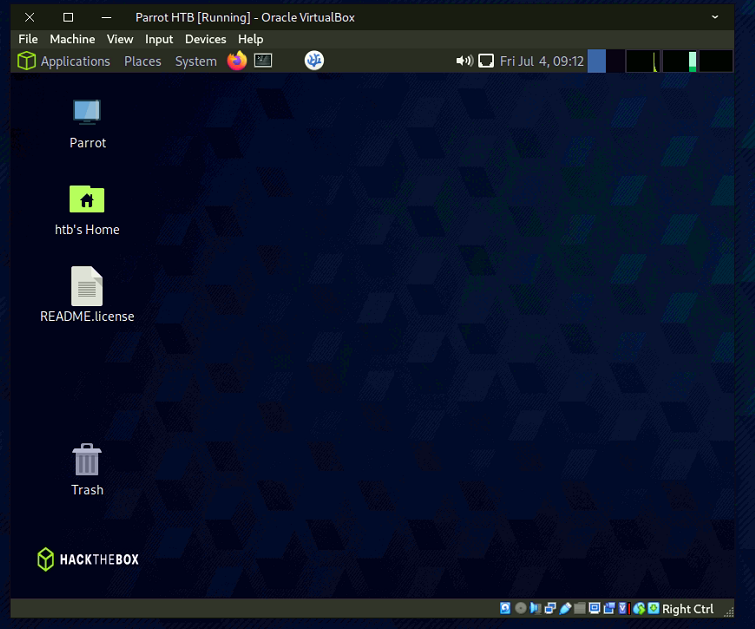Open the VirtualBox Machine menu
The image size is (755, 629).
pyautogui.click(x=72, y=39)
